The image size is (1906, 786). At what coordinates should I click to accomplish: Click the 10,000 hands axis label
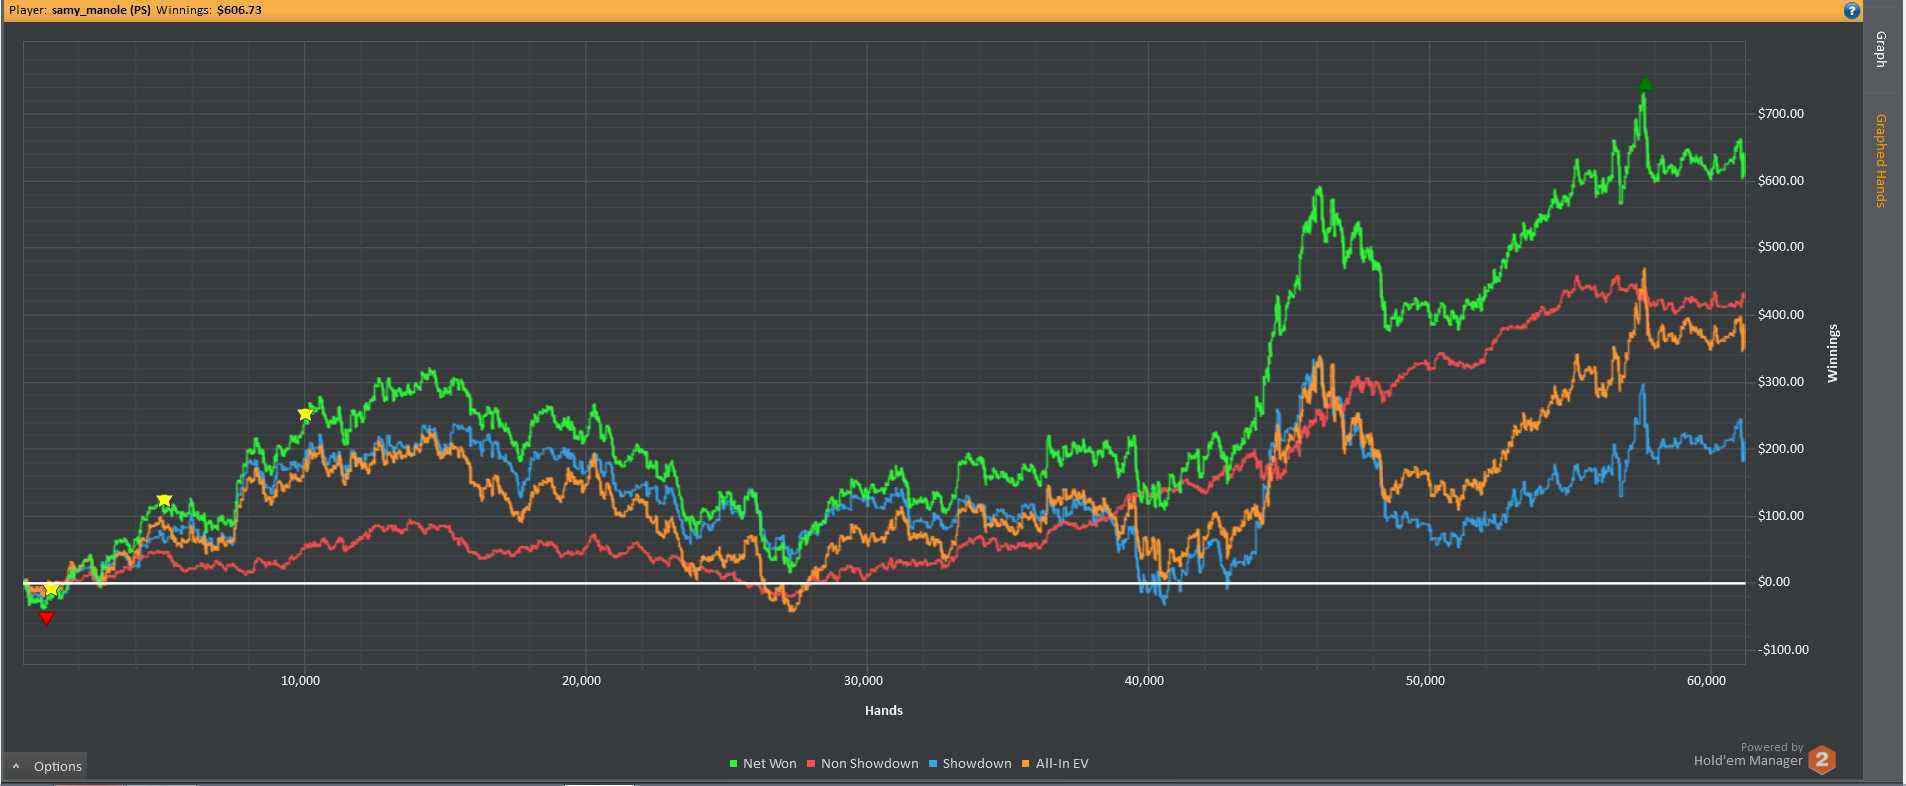301,681
